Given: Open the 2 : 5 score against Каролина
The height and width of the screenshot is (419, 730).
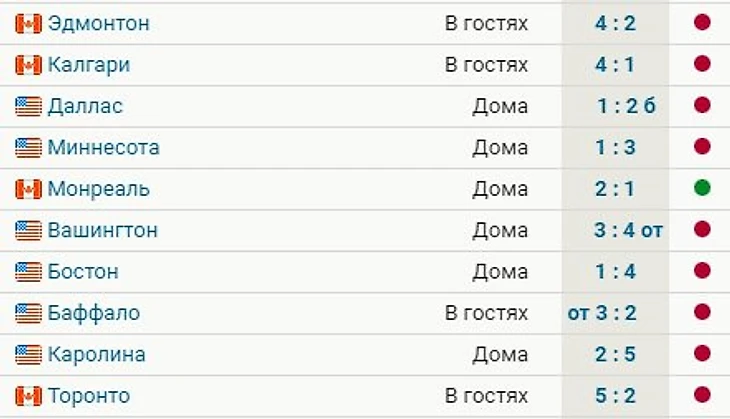Looking at the screenshot, I should point(615,355).
